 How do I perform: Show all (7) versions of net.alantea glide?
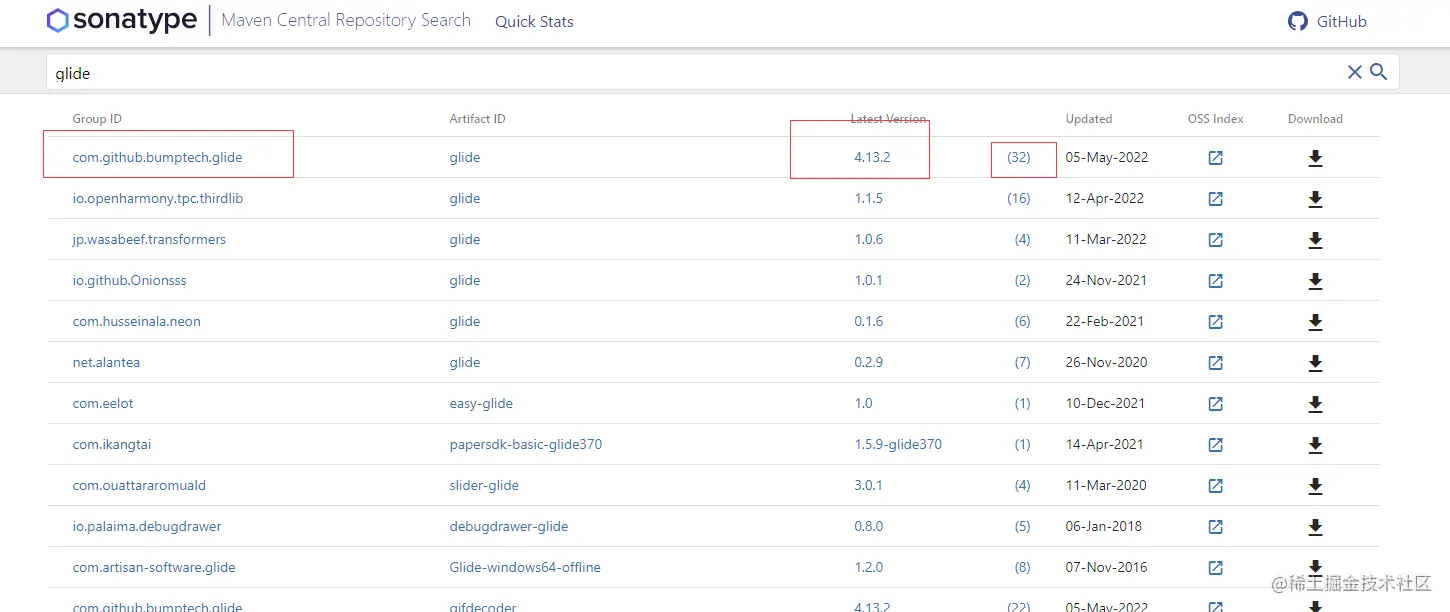pyautogui.click(x=1022, y=363)
